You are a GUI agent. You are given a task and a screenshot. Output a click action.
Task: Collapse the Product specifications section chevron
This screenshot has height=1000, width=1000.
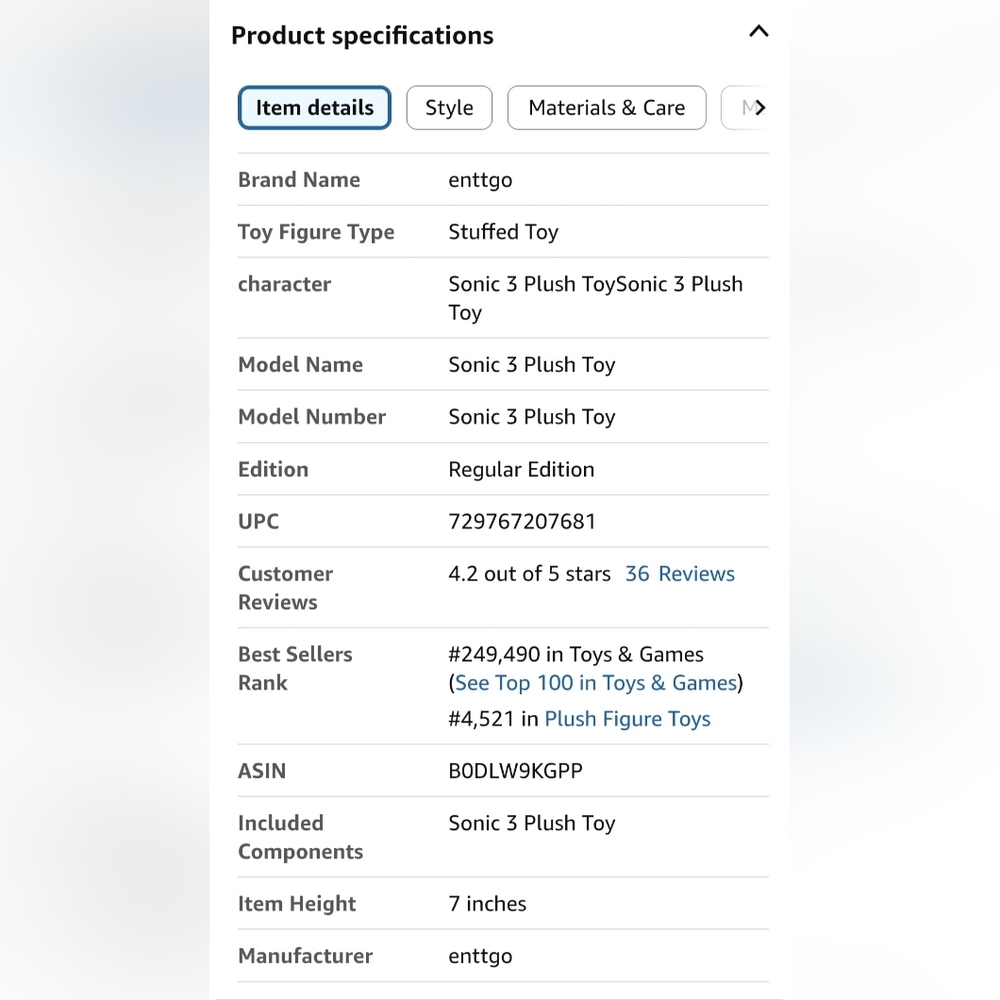pyautogui.click(x=758, y=31)
